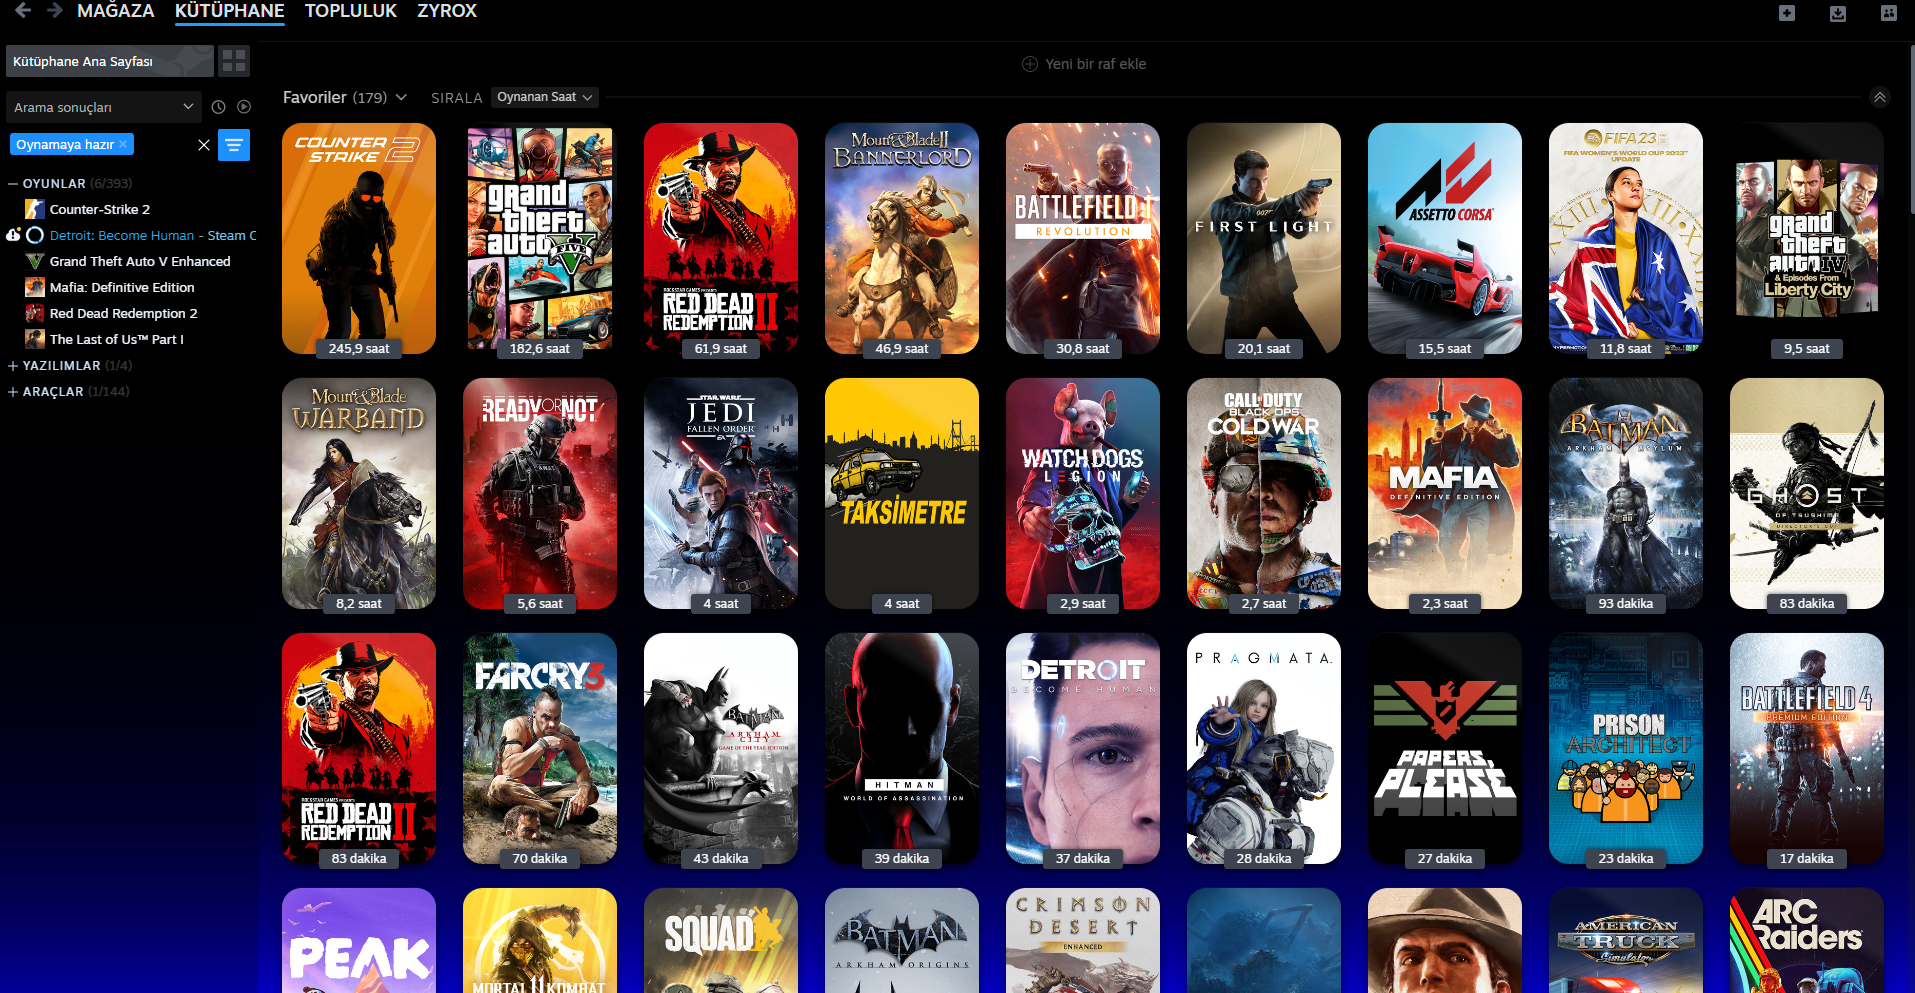Open the Arama sonuçları dropdown
1915x993 pixels.
point(104,107)
